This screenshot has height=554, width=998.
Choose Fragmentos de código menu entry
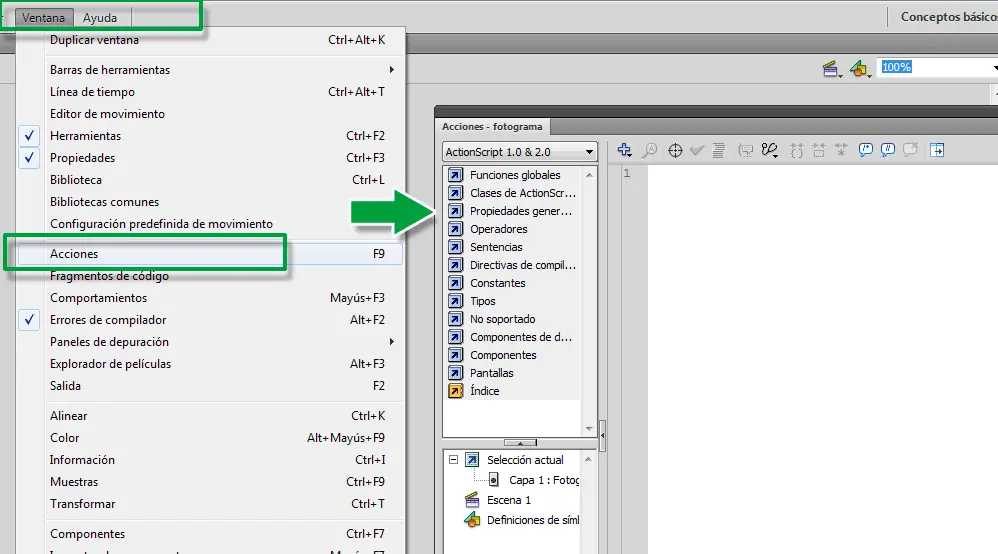click(211, 276)
